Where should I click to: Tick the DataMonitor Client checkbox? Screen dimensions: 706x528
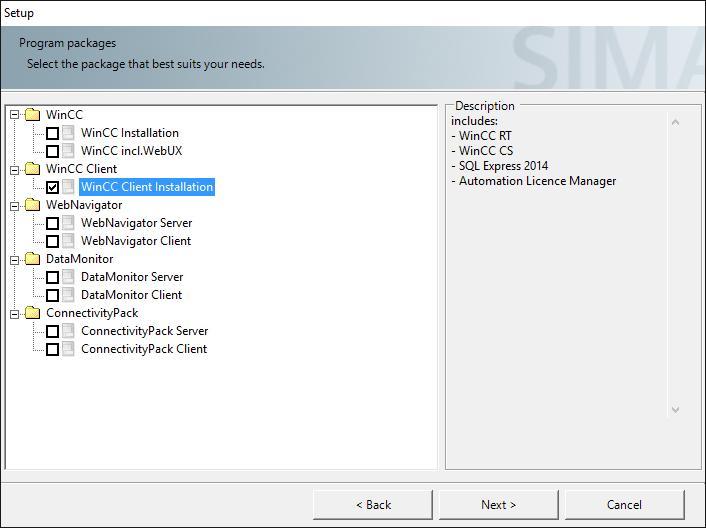coord(53,295)
